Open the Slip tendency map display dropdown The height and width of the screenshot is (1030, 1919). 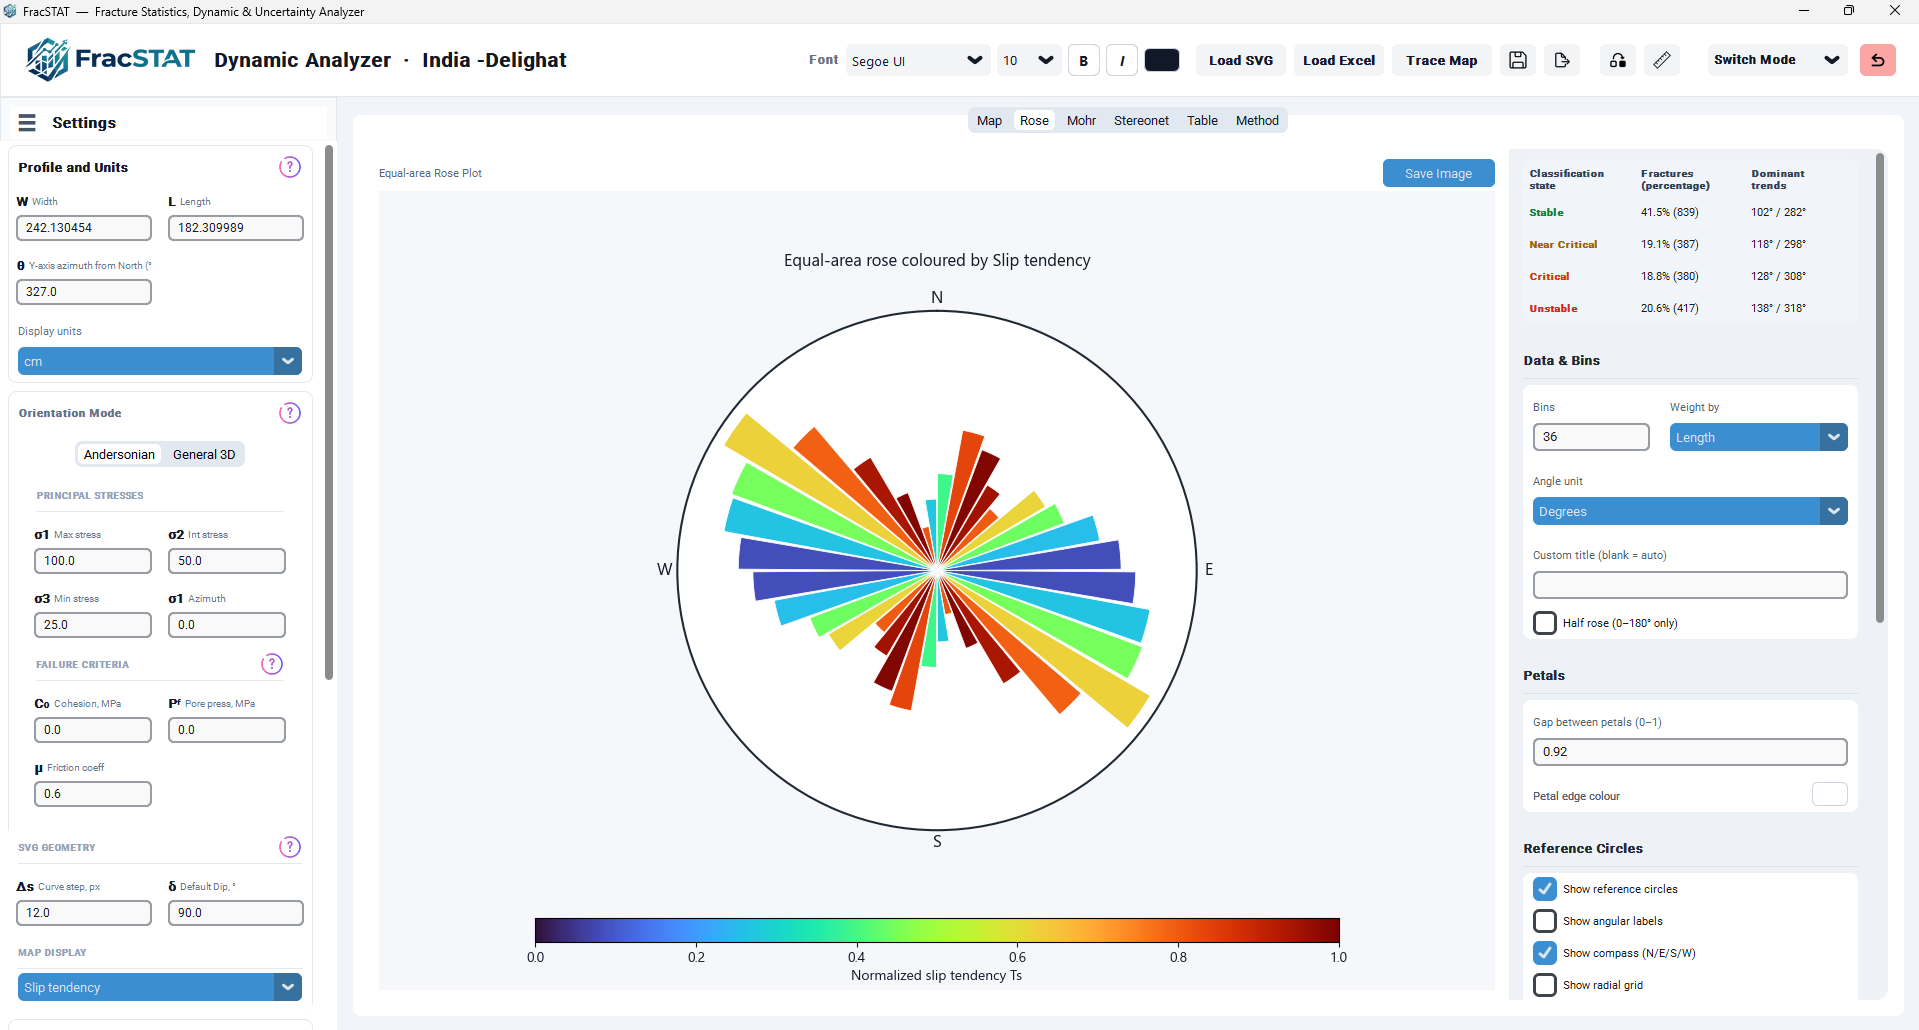pos(160,987)
